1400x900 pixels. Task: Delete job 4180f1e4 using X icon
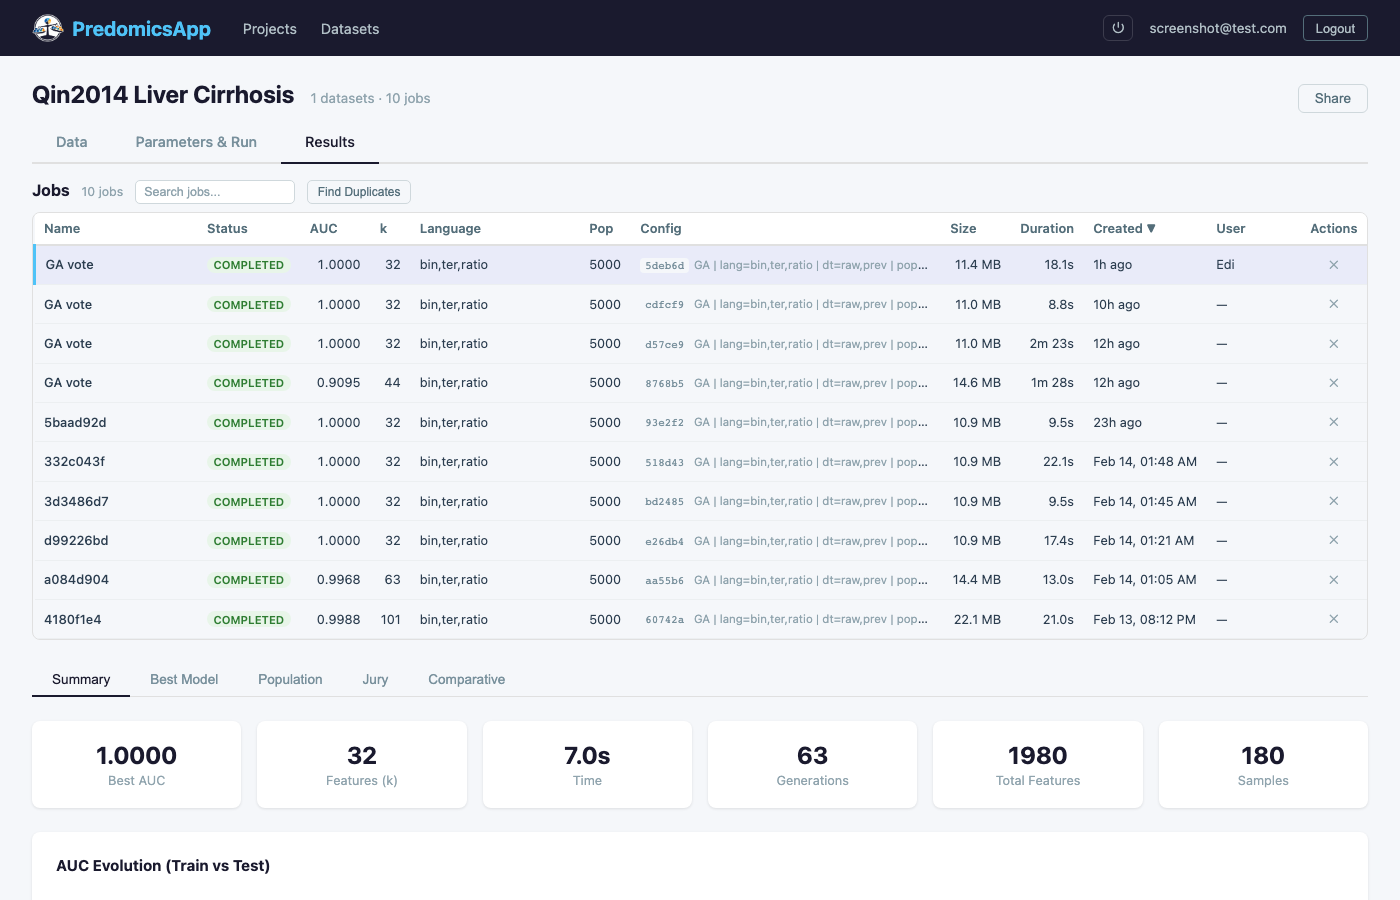click(1333, 619)
